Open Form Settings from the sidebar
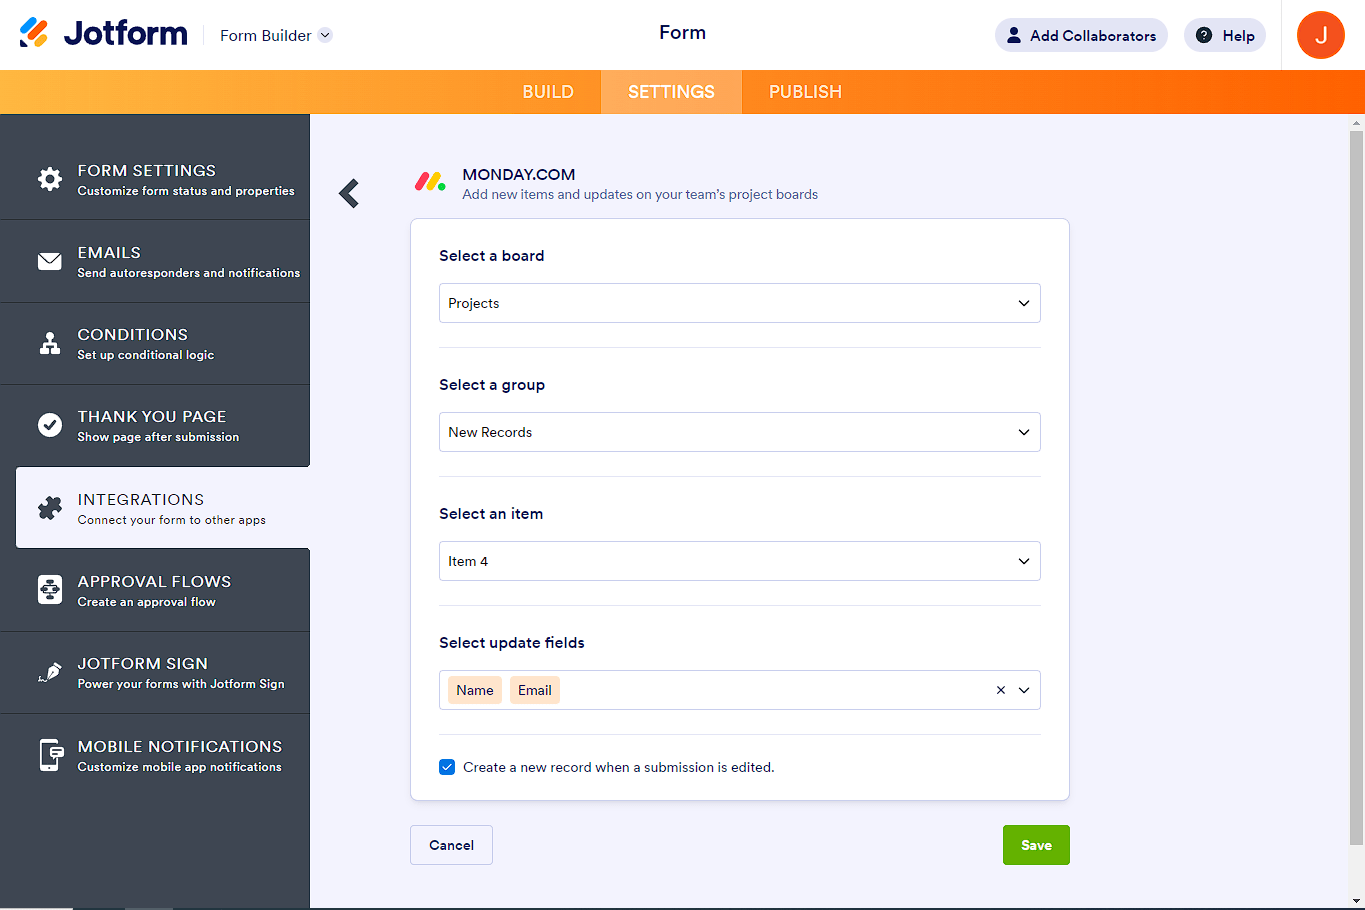The height and width of the screenshot is (910, 1365). click(49, 179)
